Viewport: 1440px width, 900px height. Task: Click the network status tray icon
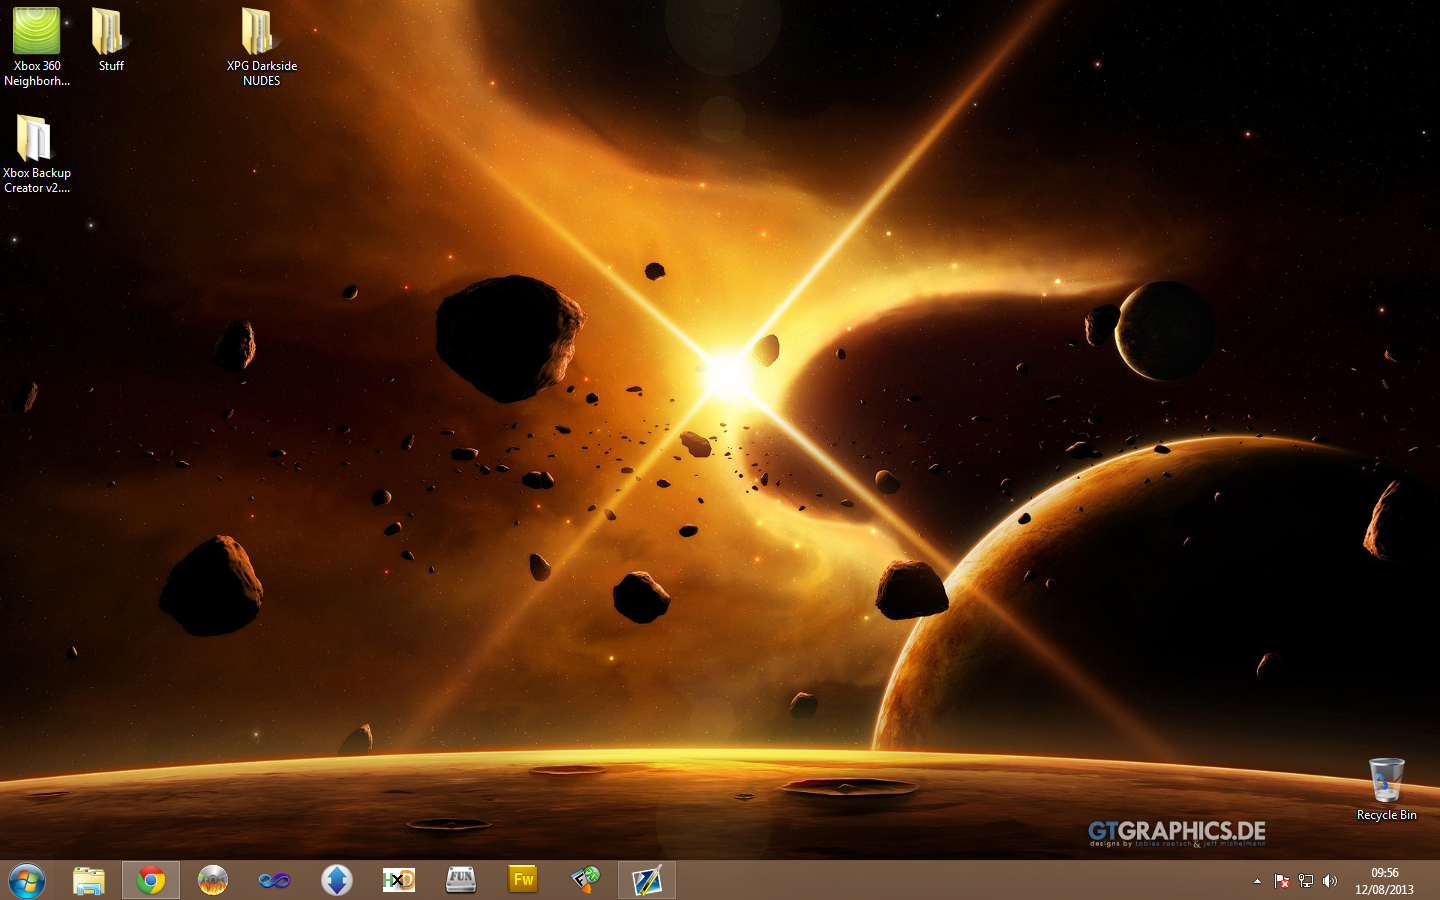click(x=1305, y=881)
